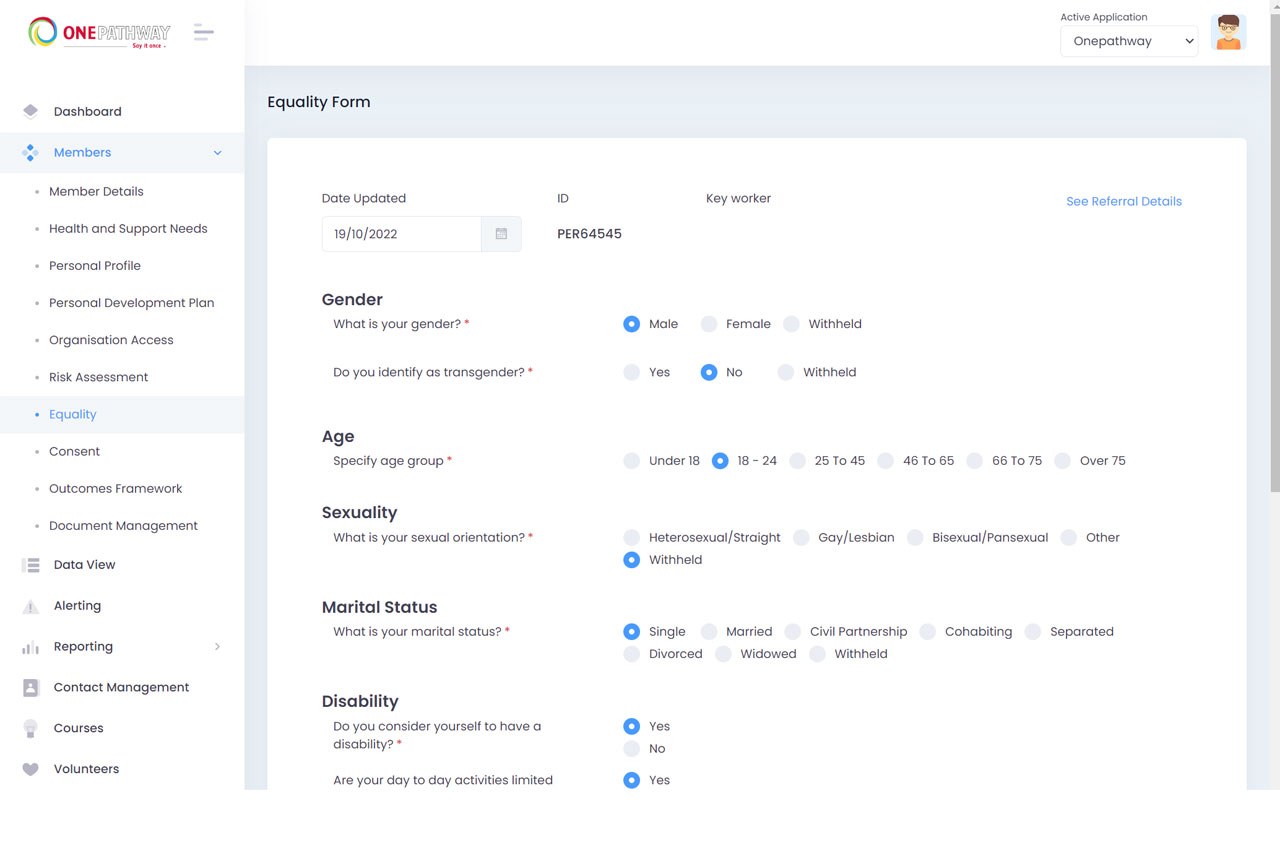Choose Withheld sexual orientation
Image resolution: width=1280 pixels, height=853 pixels.
[x=631, y=560]
